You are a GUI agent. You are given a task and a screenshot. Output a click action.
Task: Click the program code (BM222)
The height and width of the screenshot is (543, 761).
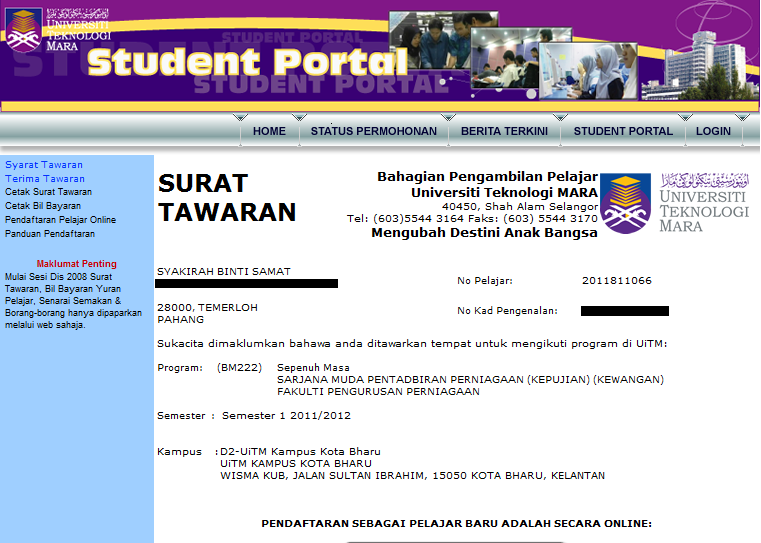pyautogui.click(x=239, y=368)
